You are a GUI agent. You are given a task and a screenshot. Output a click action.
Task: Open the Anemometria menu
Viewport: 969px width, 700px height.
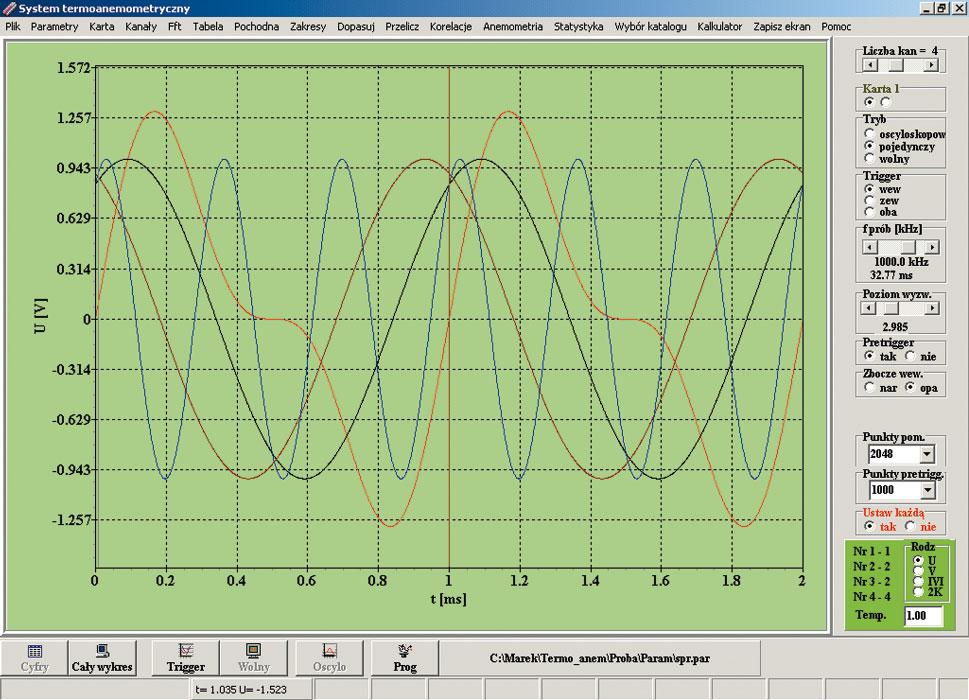pos(512,27)
